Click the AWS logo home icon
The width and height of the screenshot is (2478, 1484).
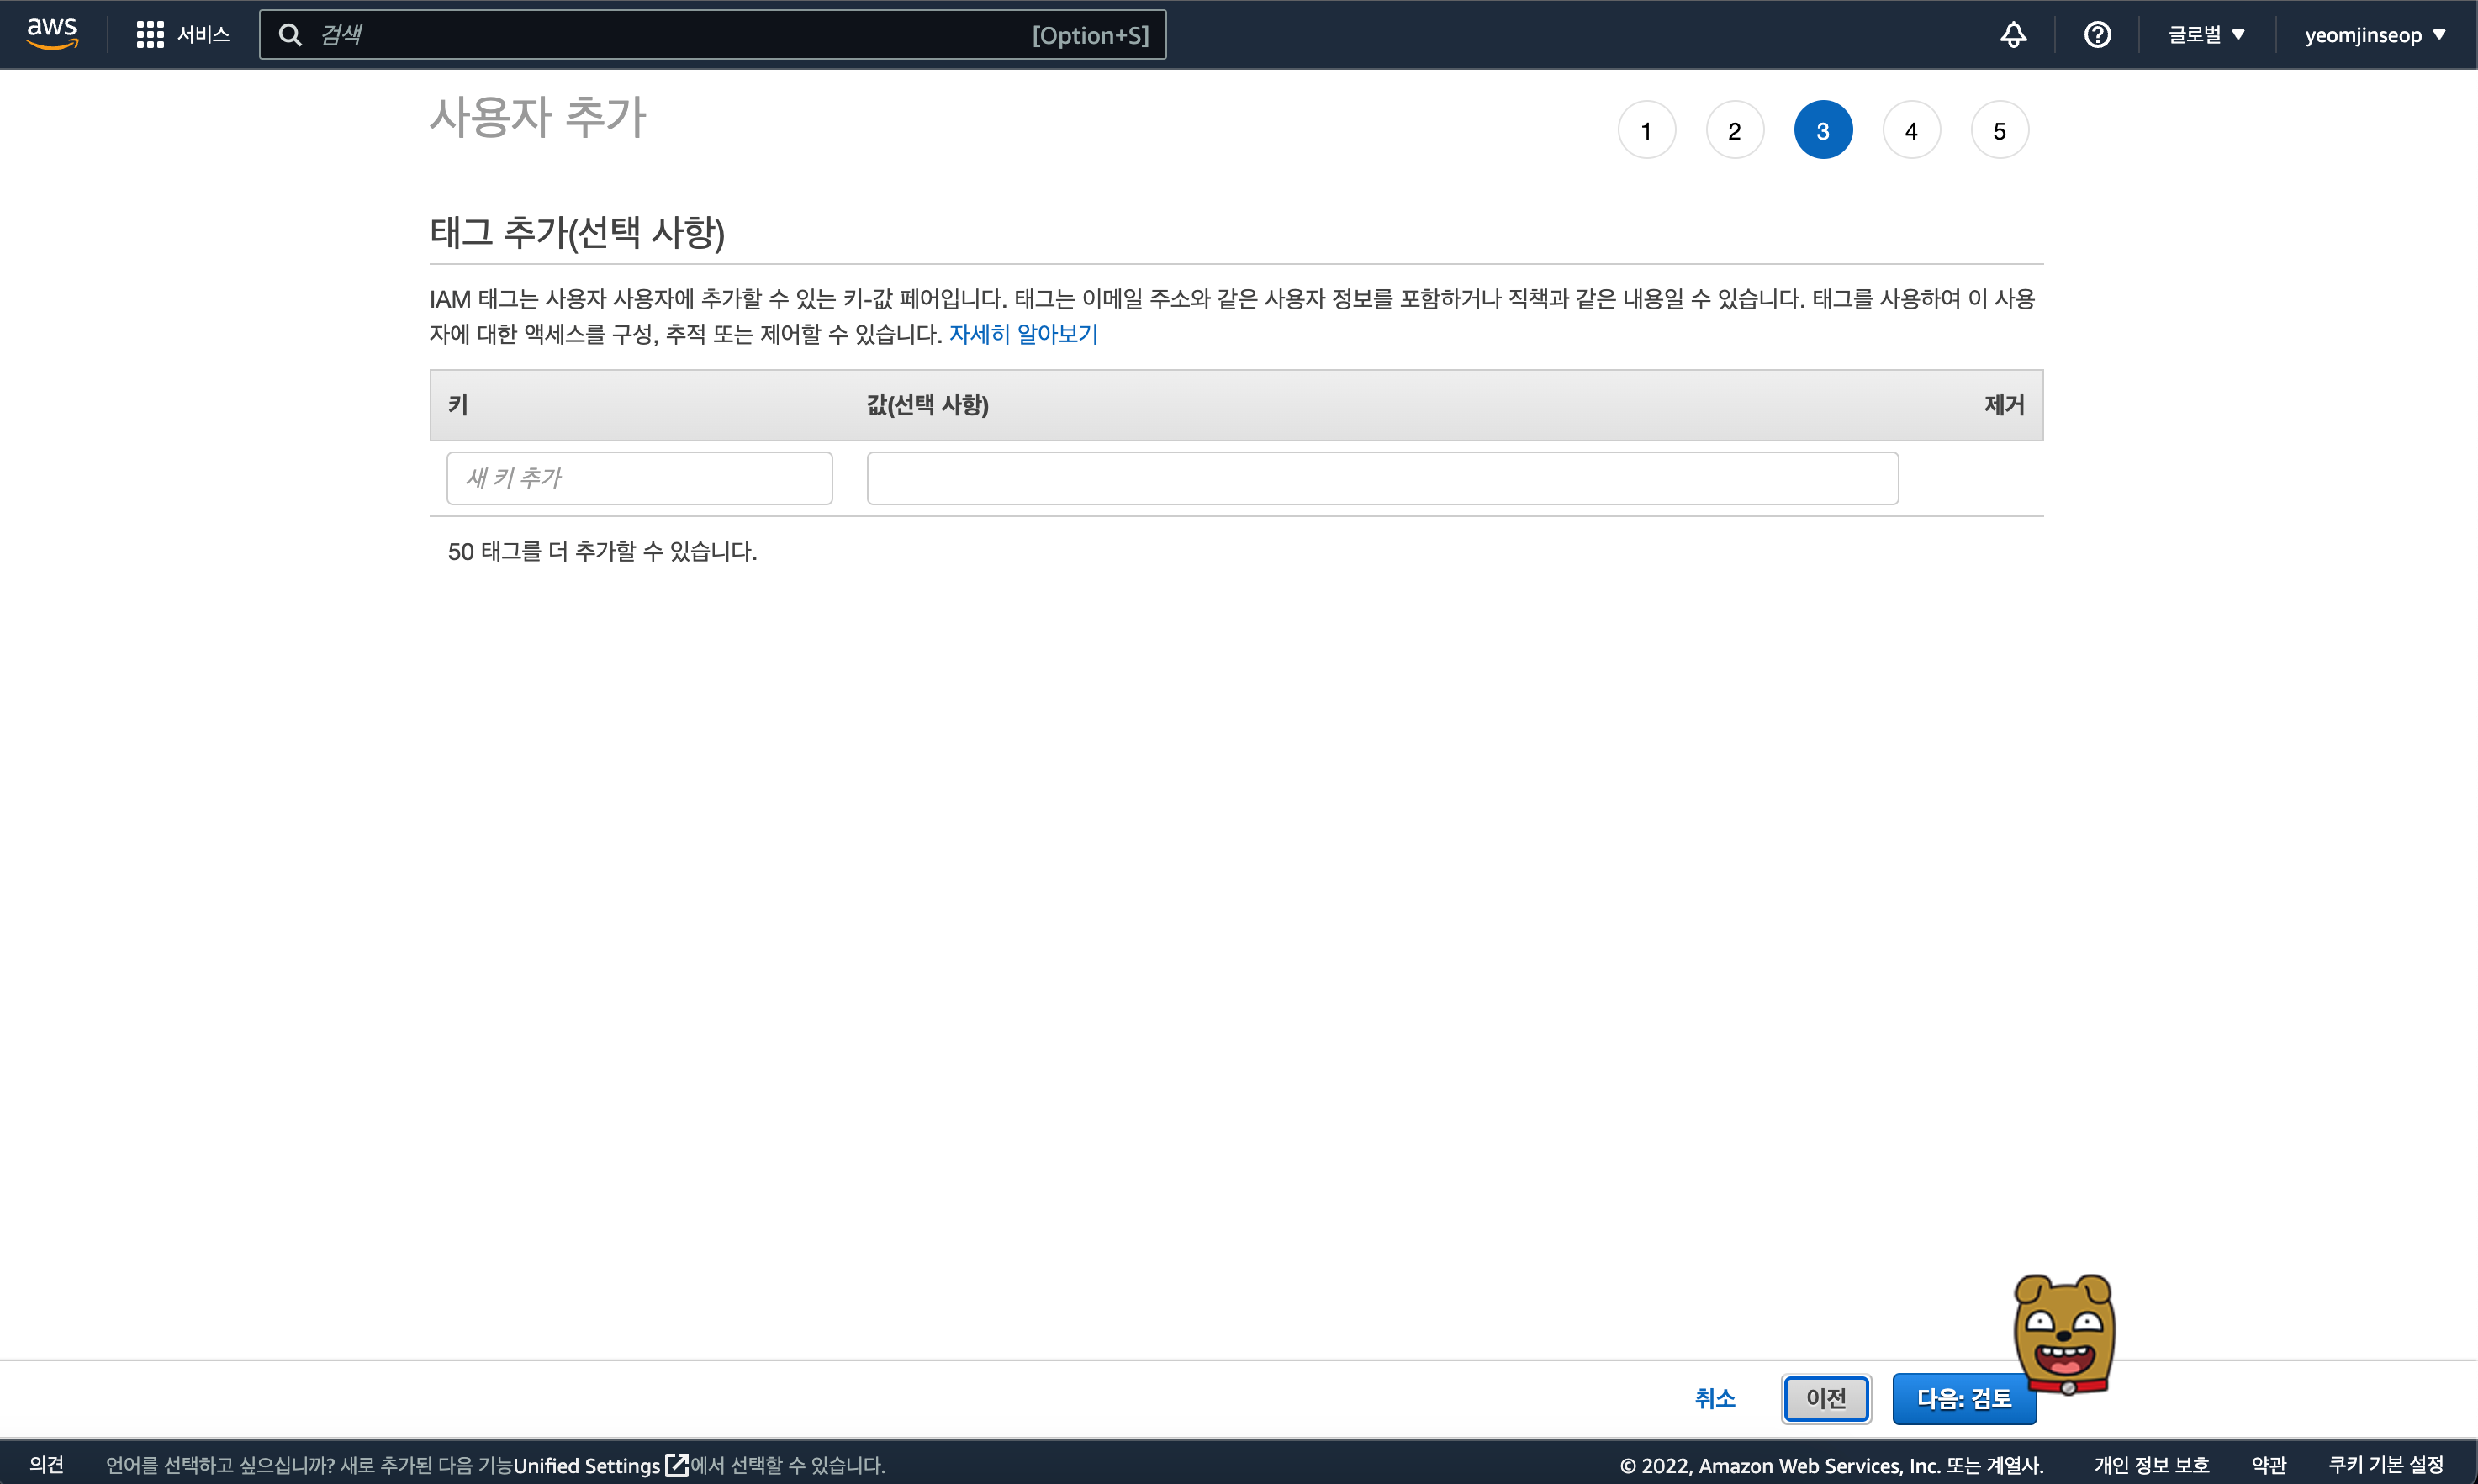coord(52,34)
